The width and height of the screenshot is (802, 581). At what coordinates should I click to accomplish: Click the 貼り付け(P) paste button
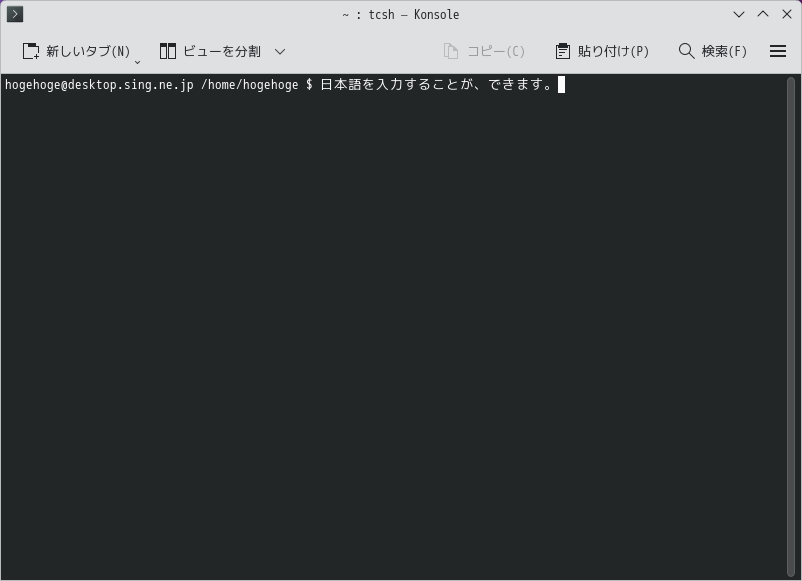tap(602, 51)
